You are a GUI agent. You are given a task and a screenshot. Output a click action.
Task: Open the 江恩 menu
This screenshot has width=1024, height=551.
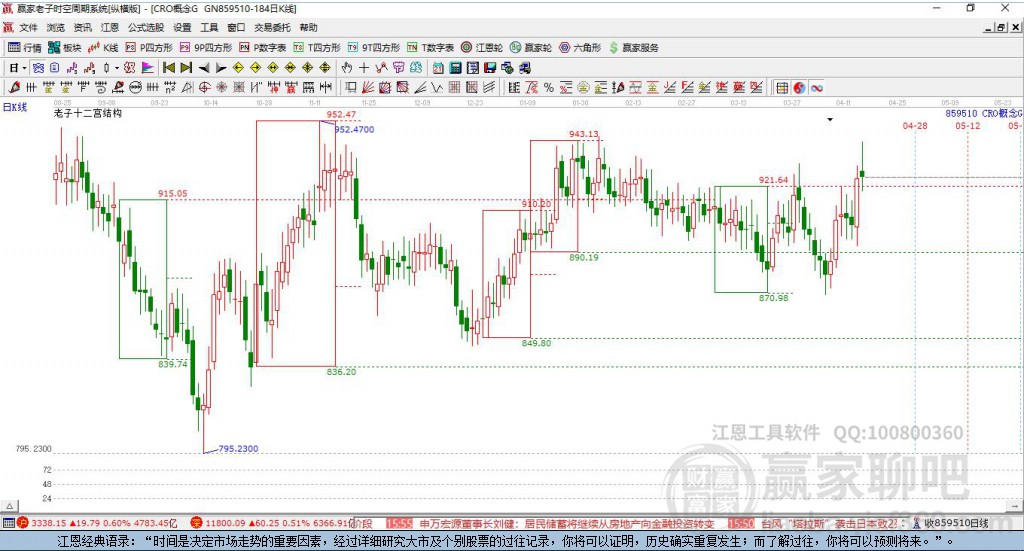(x=110, y=27)
